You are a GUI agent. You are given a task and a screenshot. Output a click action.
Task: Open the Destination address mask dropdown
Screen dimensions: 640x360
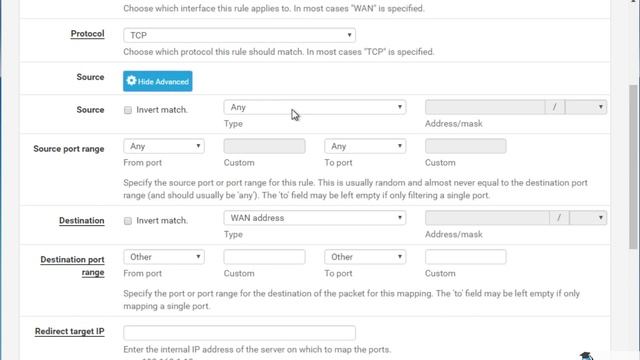(588, 218)
